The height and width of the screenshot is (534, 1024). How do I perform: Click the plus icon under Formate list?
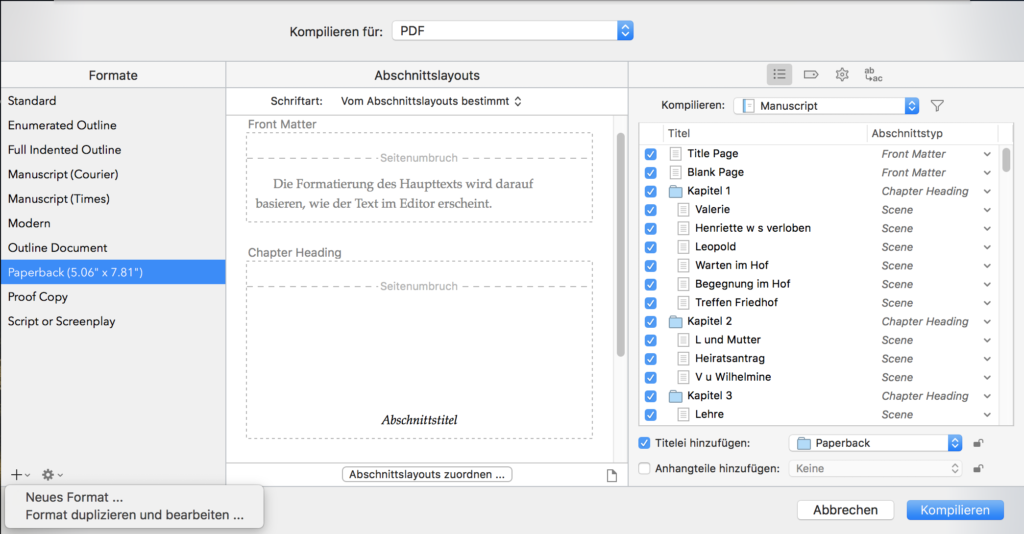pyautogui.click(x=17, y=475)
